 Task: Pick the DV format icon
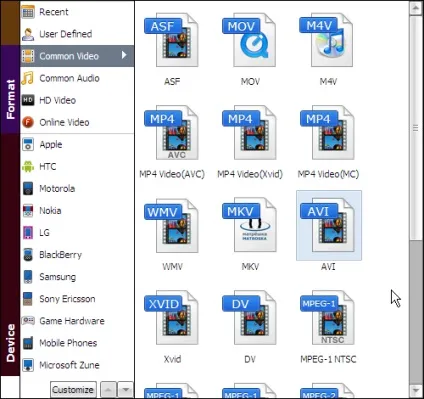[250, 318]
